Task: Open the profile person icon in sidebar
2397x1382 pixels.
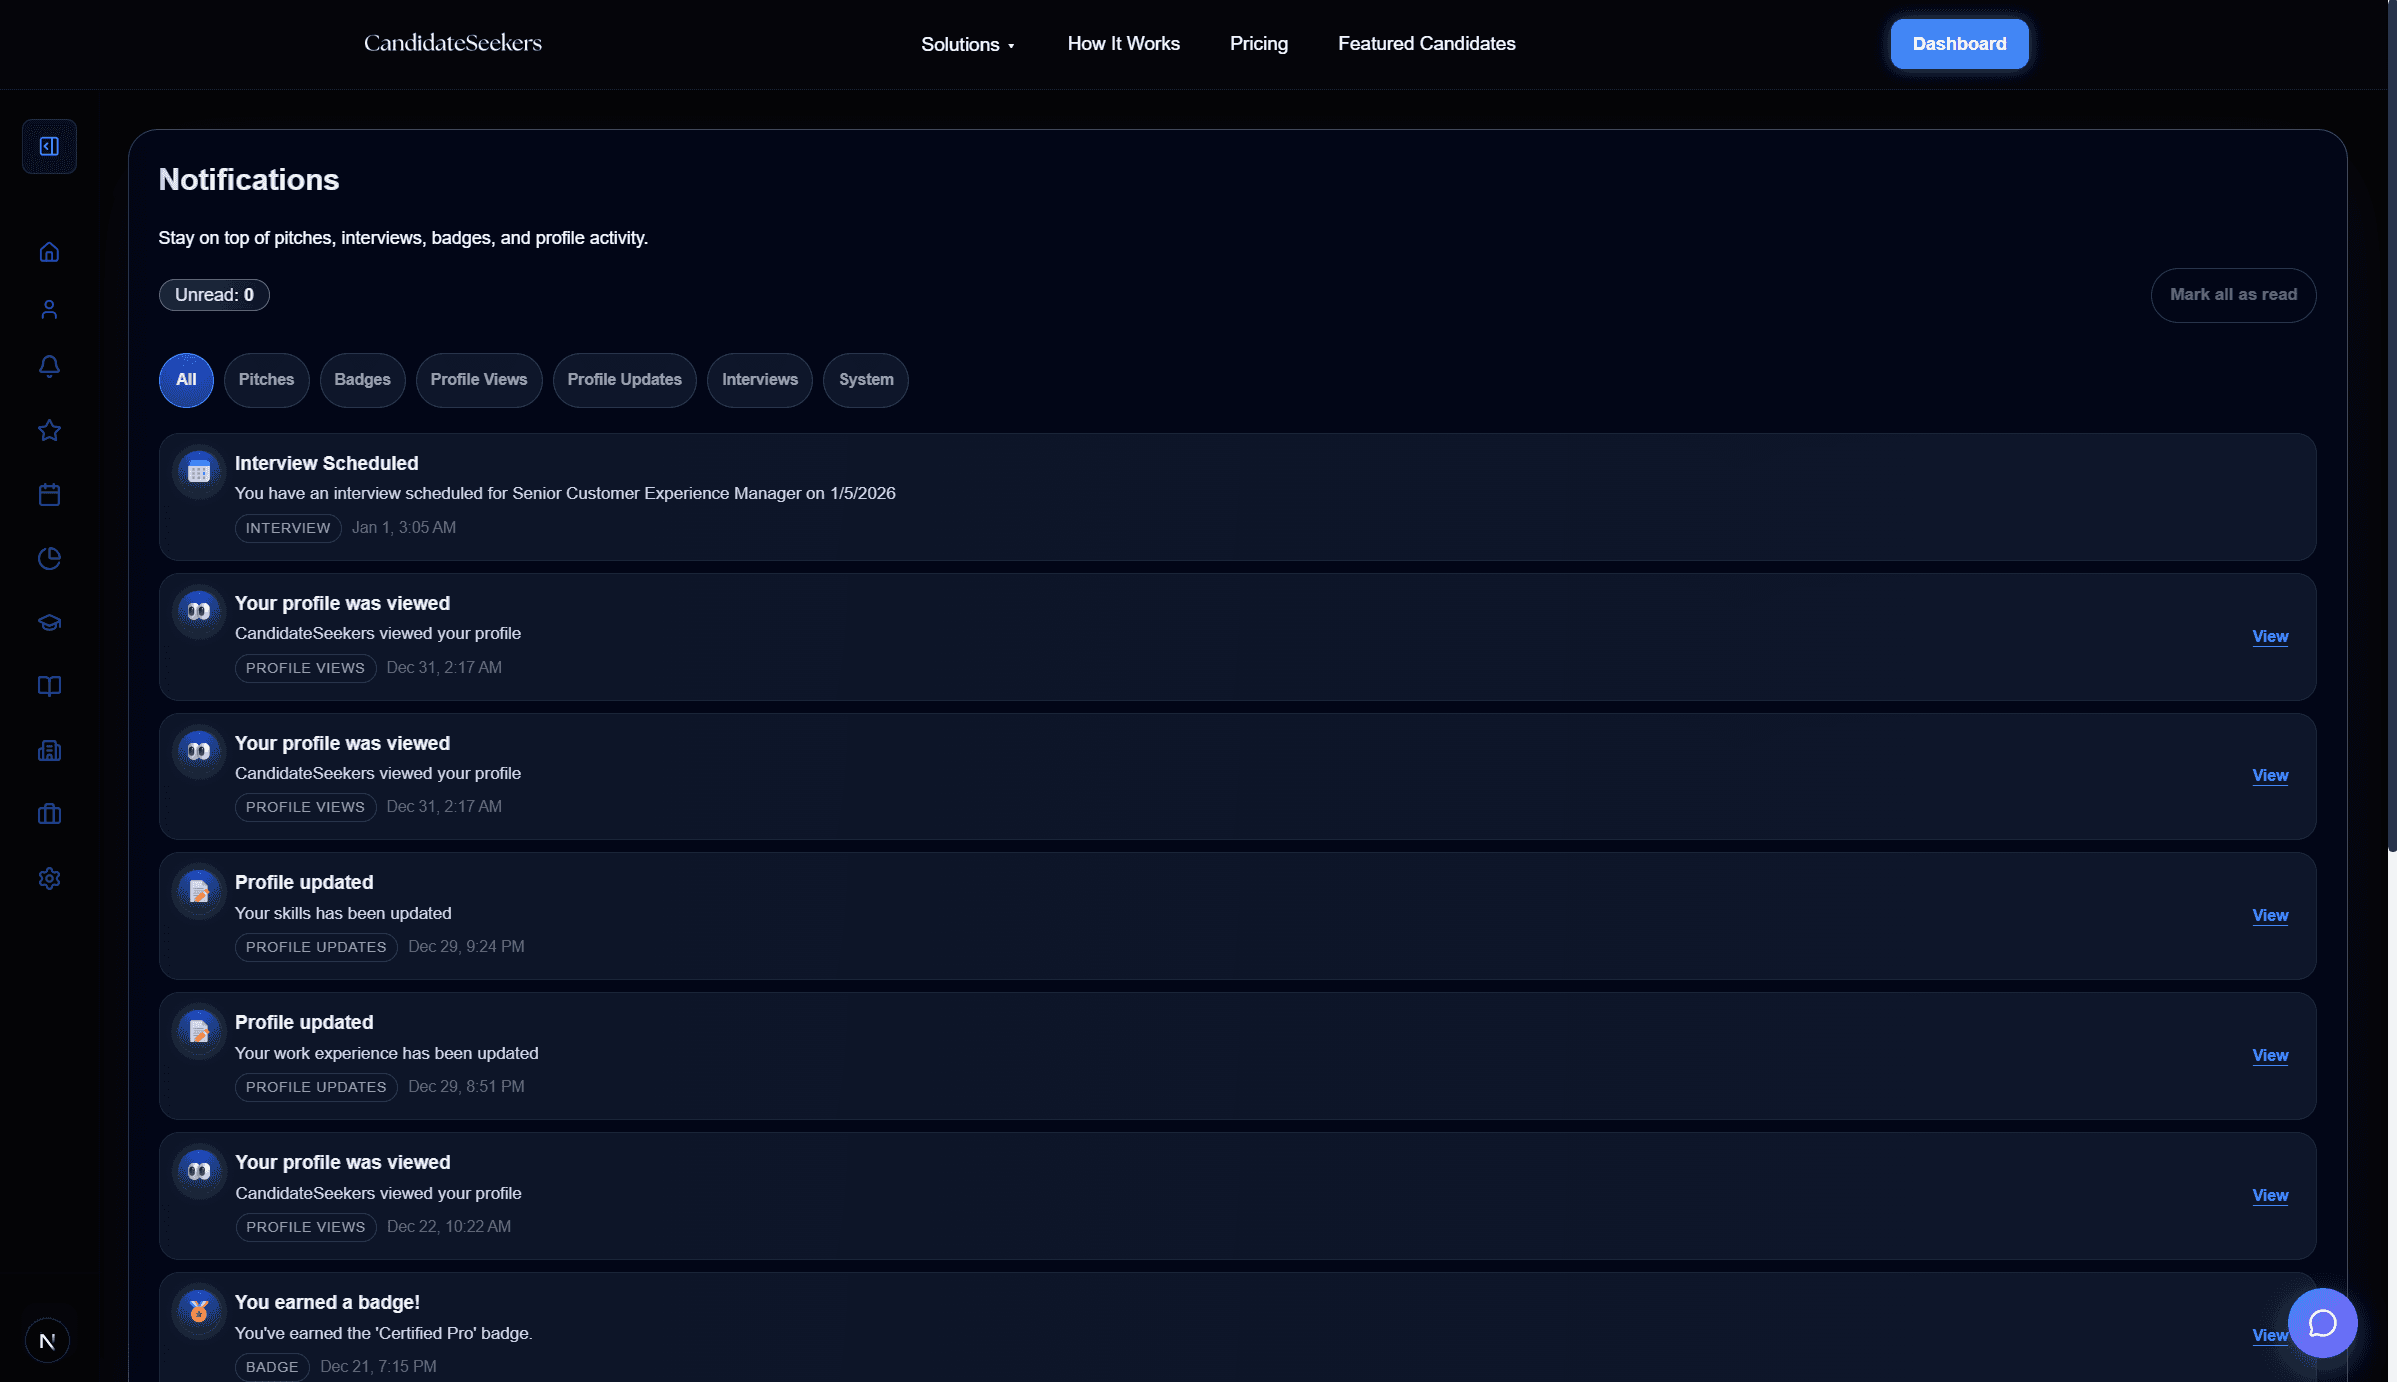Action: pyautogui.click(x=49, y=309)
